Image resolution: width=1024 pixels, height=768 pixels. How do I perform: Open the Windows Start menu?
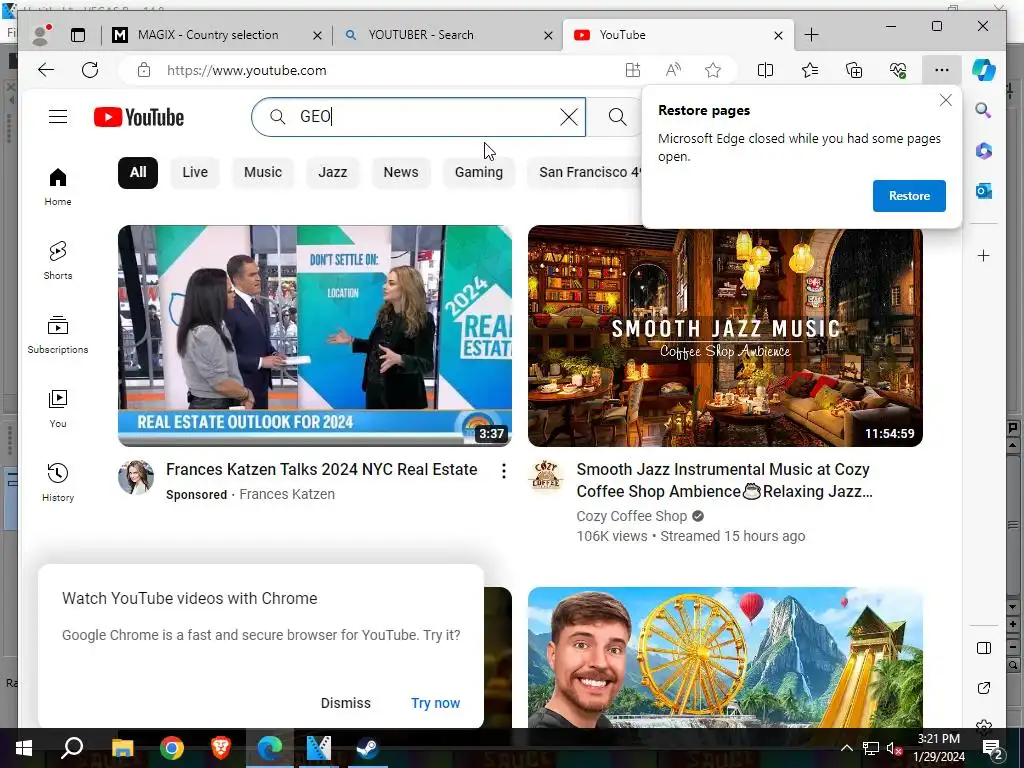pos(24,748)
